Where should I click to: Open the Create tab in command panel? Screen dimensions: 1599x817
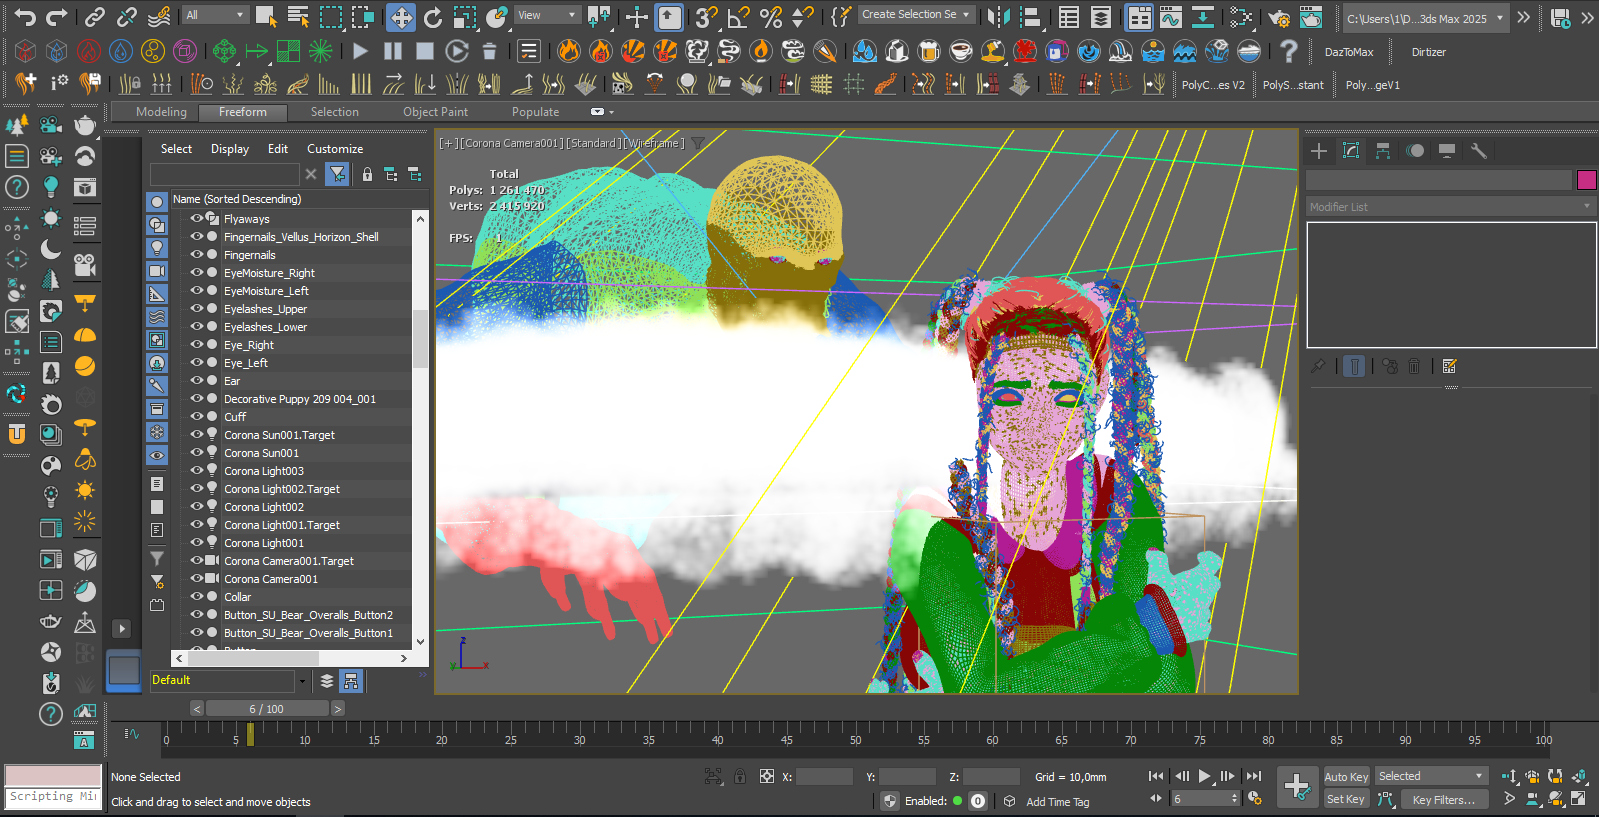pyautogui.click(x=1319, y=151)
